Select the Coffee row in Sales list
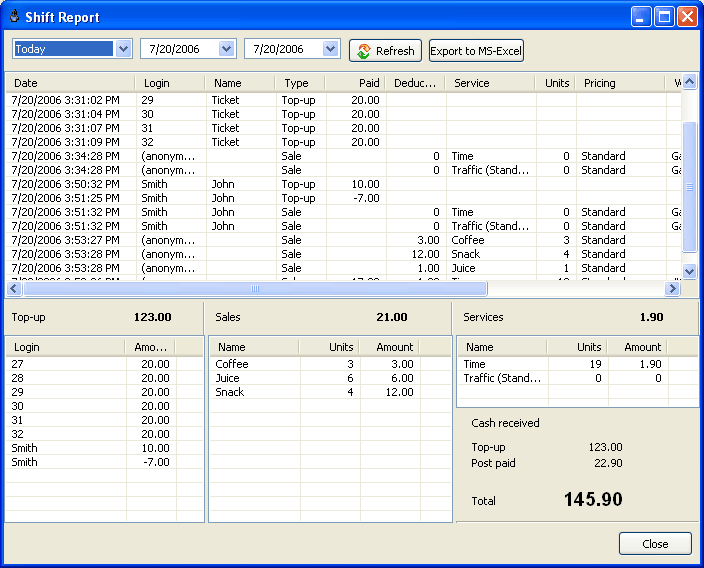 pyautogui.click(x=232, y=365)
